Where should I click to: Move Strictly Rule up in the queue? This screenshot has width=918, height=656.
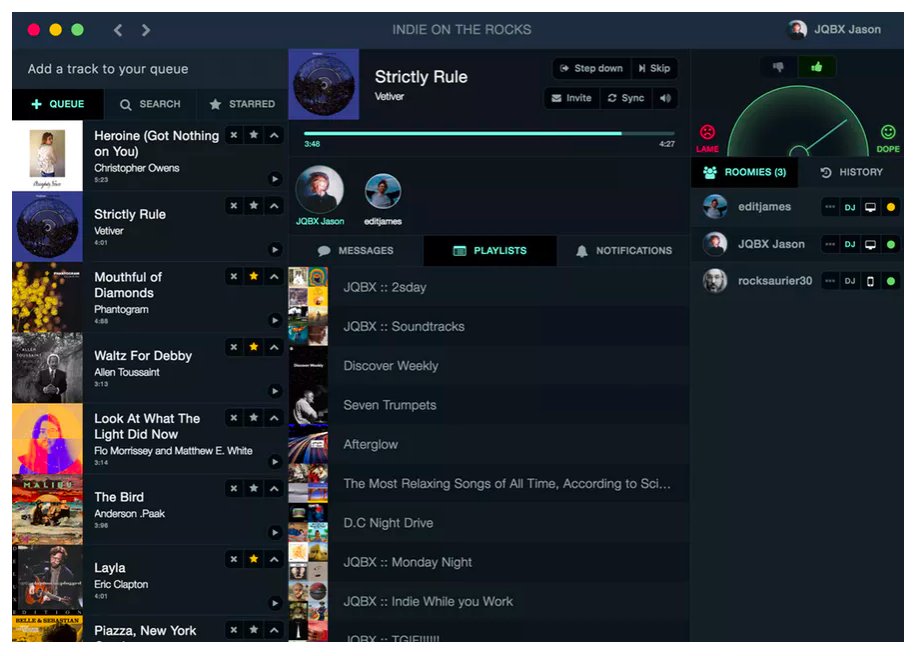274,206
